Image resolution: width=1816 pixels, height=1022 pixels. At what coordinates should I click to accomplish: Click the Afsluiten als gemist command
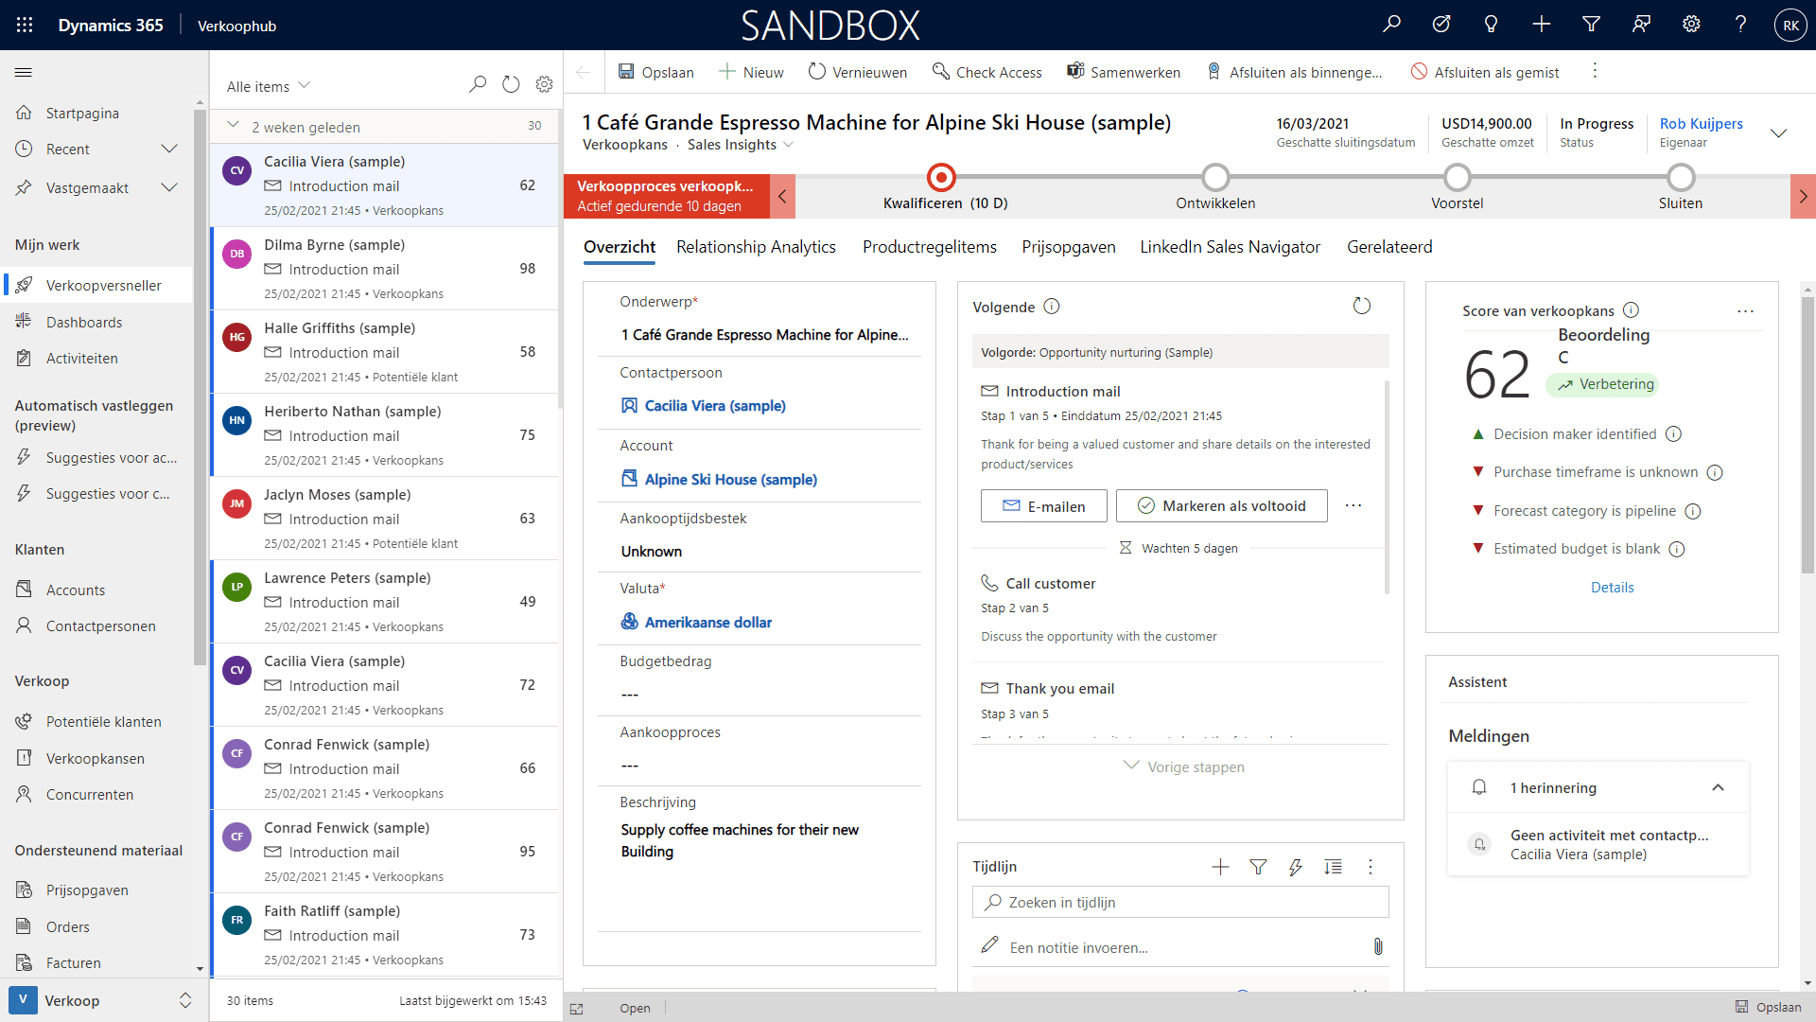[x=1485, y=72]
